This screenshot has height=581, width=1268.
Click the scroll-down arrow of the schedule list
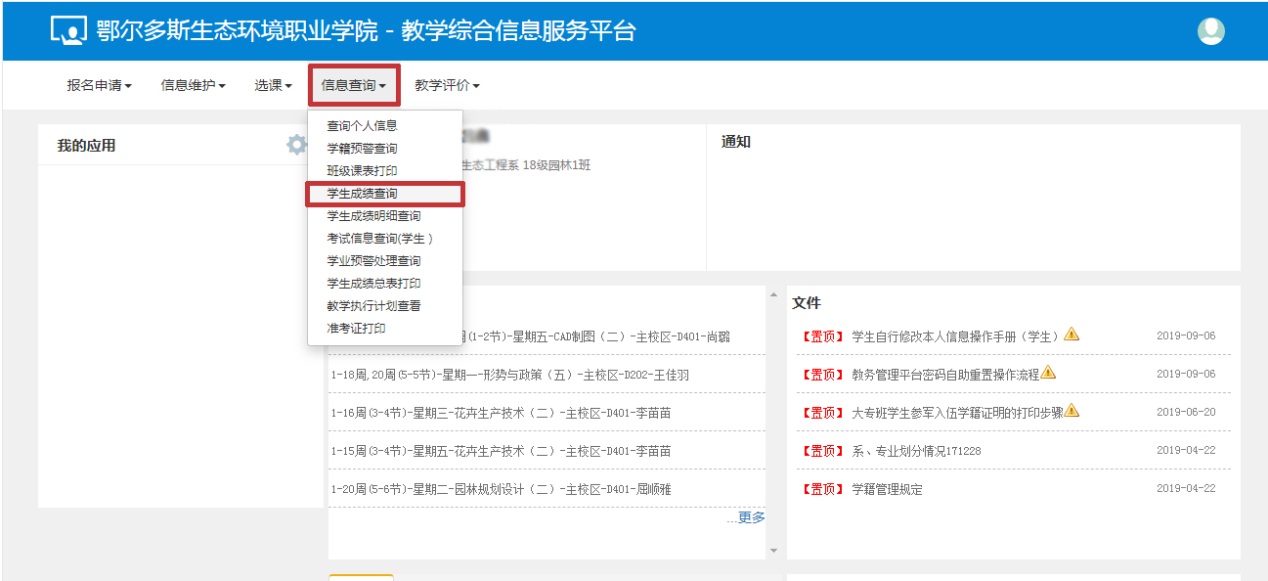pos(772,551)
